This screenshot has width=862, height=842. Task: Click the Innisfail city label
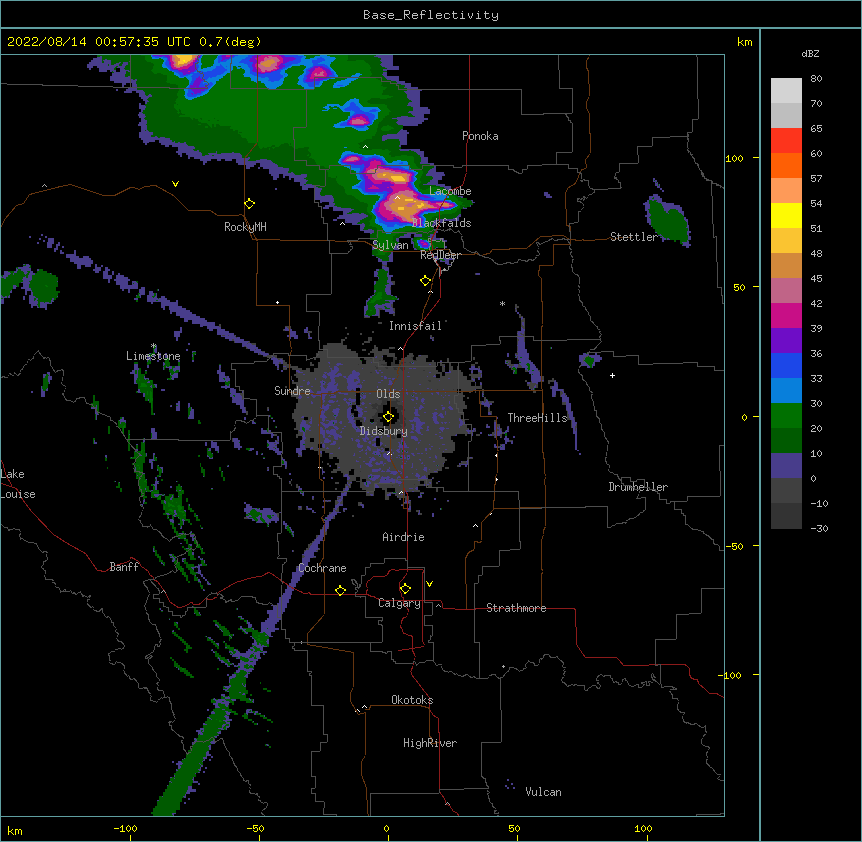coord(415,326)
